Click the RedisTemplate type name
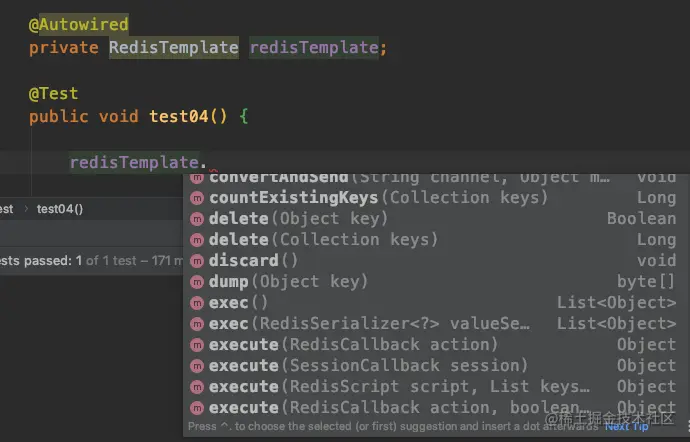Screen dimensions: 690x442 (x=174, y=48)
